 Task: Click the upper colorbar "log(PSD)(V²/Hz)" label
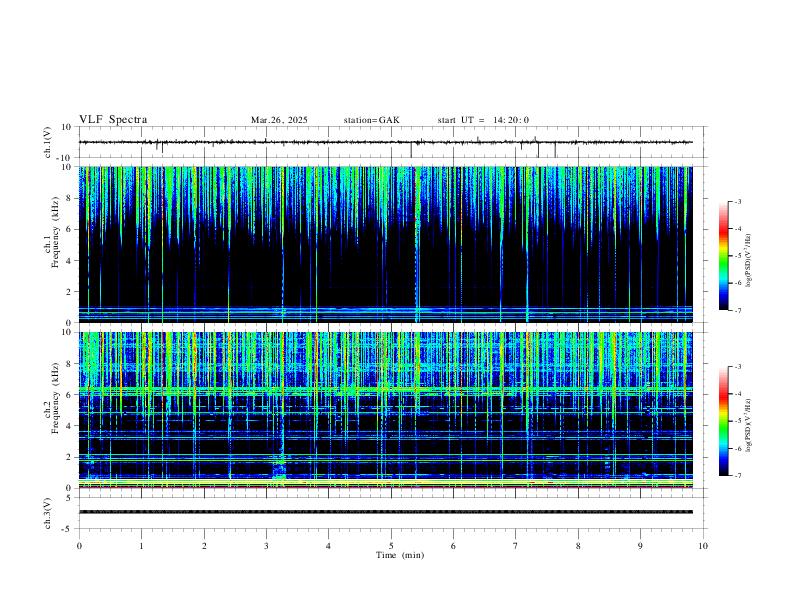tap(749, 261)
